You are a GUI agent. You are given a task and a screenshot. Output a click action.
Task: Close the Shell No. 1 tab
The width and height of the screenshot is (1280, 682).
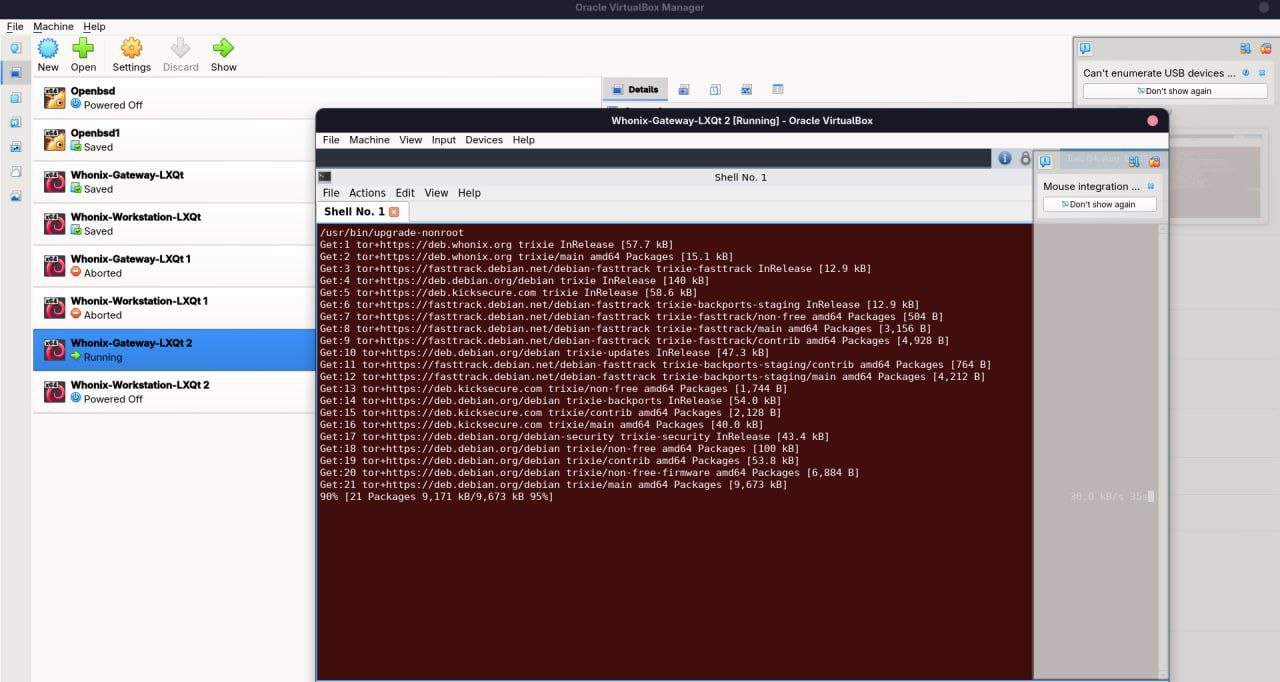tap(394, 212)
